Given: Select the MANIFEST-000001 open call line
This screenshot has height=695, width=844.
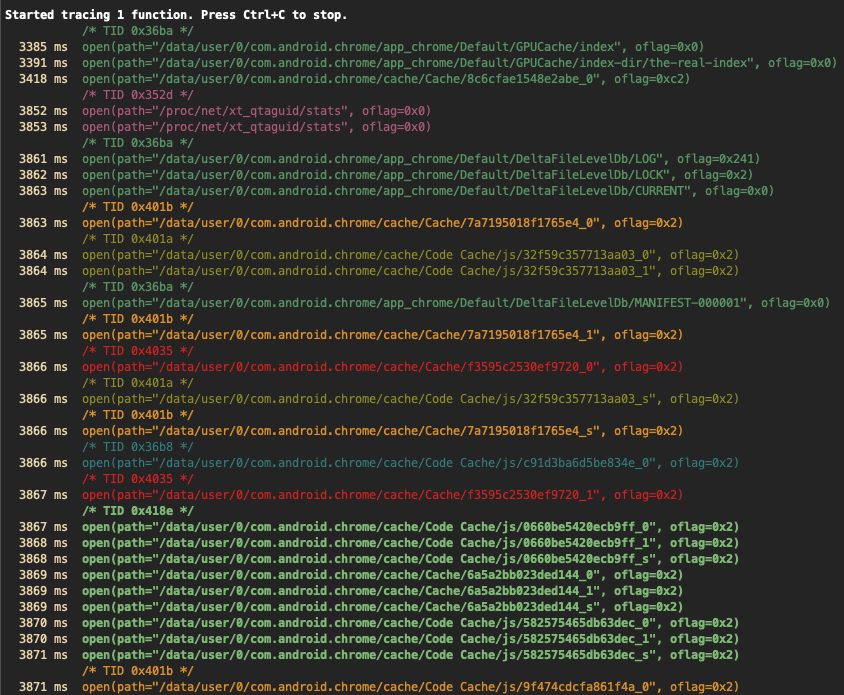Looking at the screenshot, I should 455,303.
